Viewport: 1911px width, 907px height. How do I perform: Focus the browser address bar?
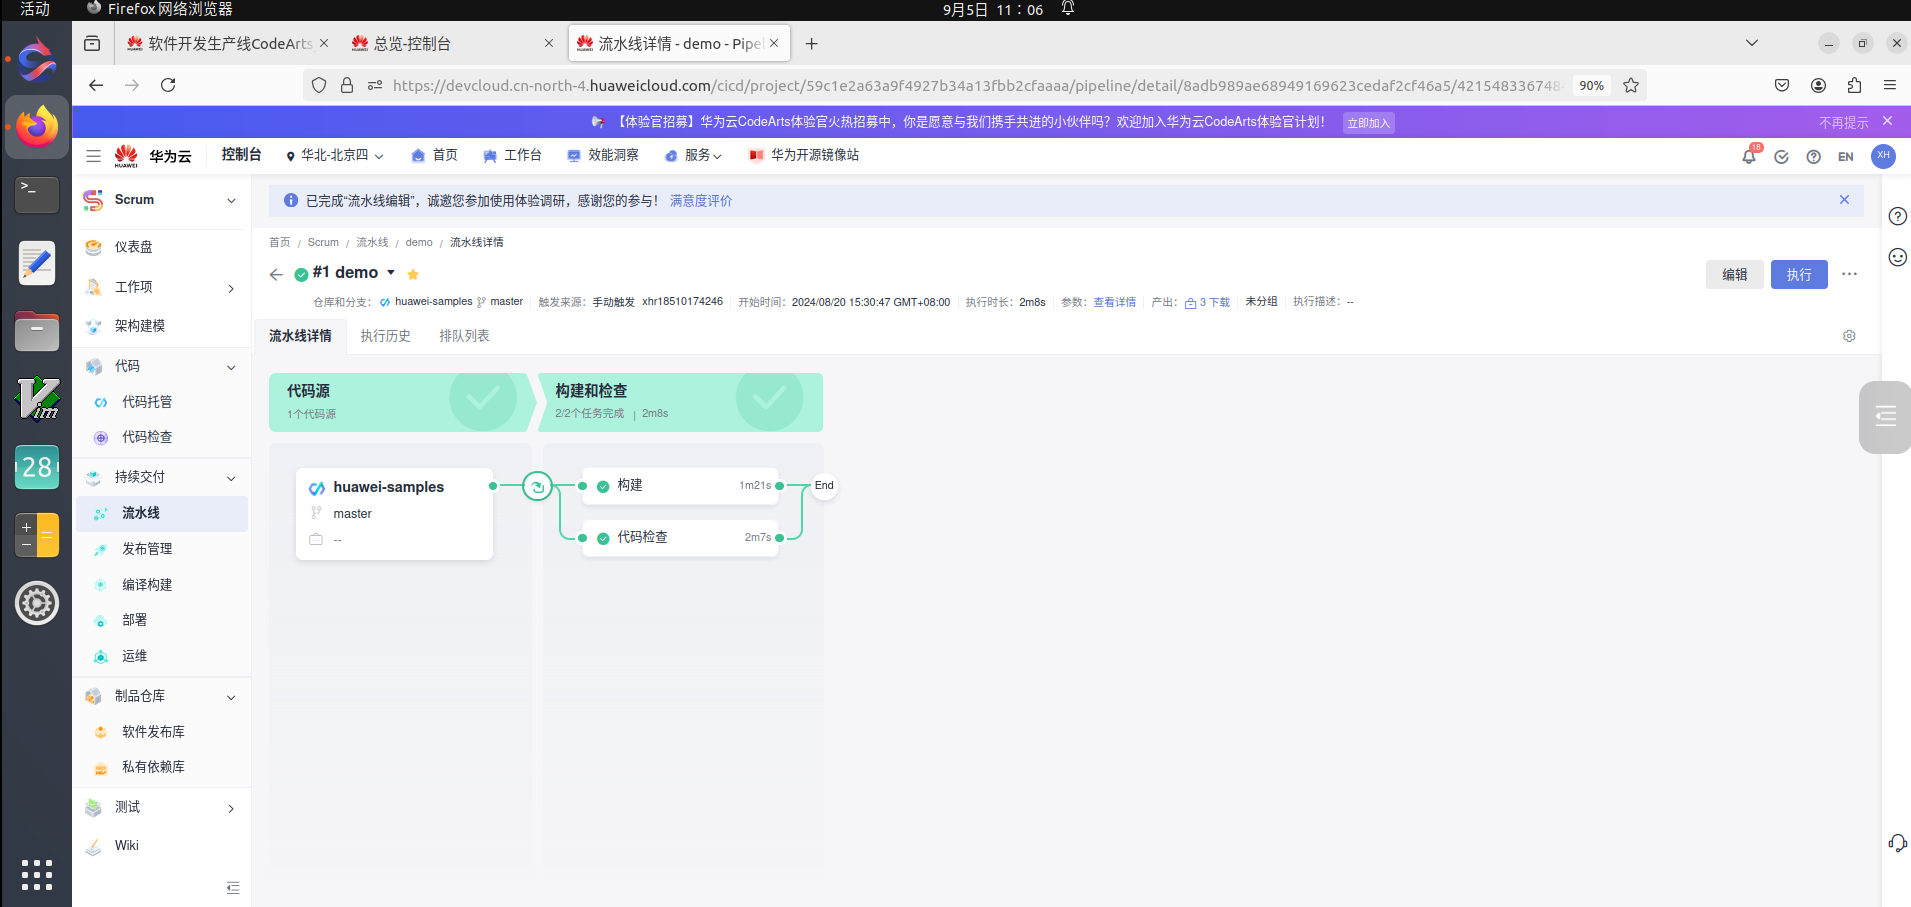tap(975, 85)
